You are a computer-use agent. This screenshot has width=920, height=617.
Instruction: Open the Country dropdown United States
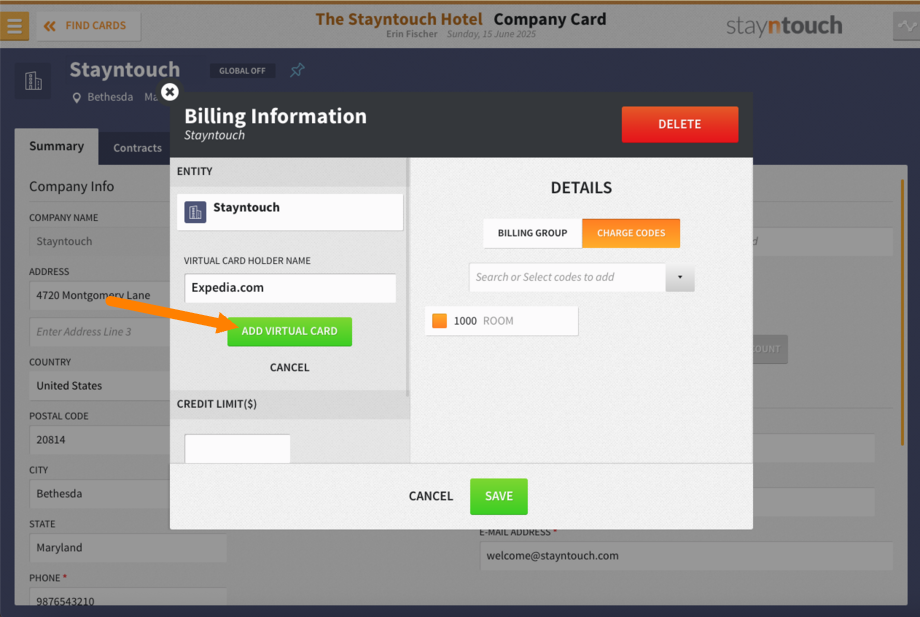coord(100,386)
